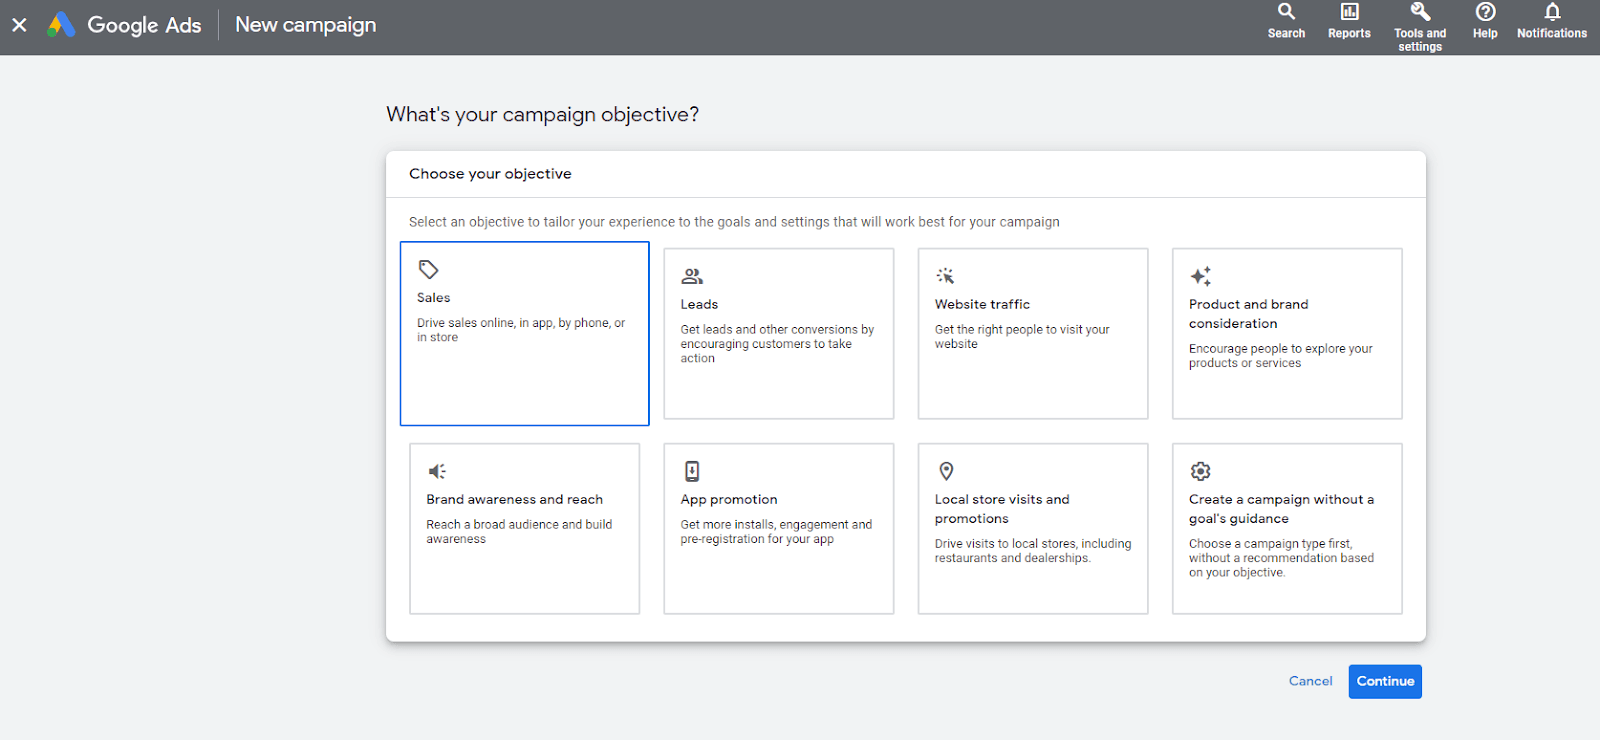
Task: Click the Search magnifier icon in header
Action: coord(1286,12)
